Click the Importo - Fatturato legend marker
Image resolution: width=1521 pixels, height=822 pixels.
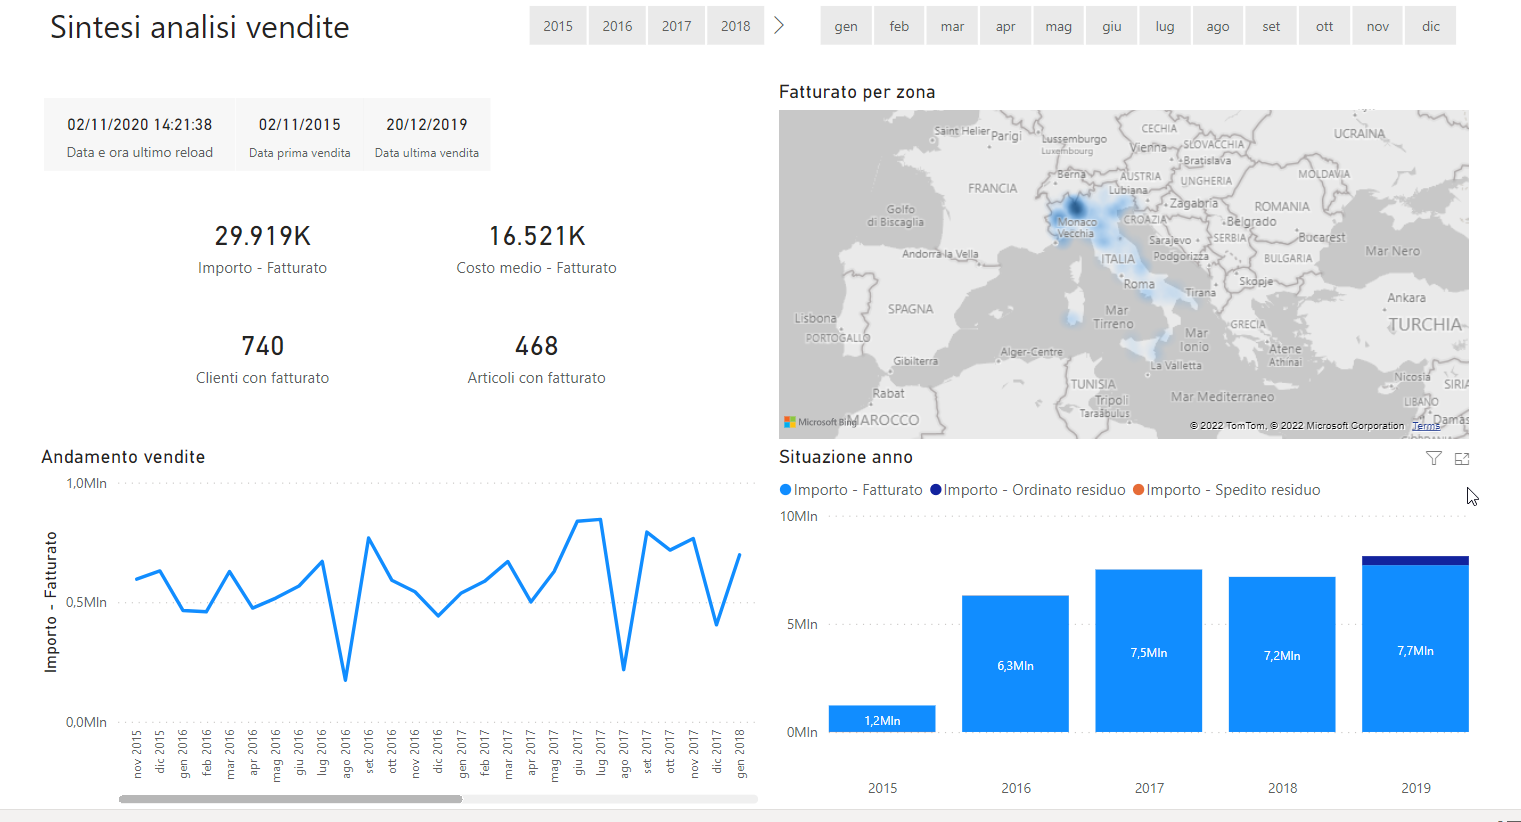(785, 490)
